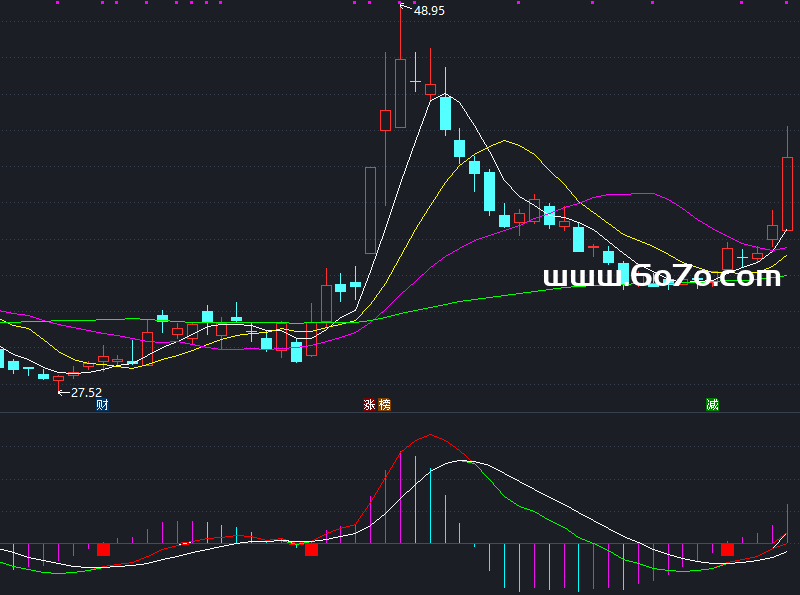Click the 27.52 low price label
Screen dimensions: 800x595
pyautogui.click(x=86, y=392)
